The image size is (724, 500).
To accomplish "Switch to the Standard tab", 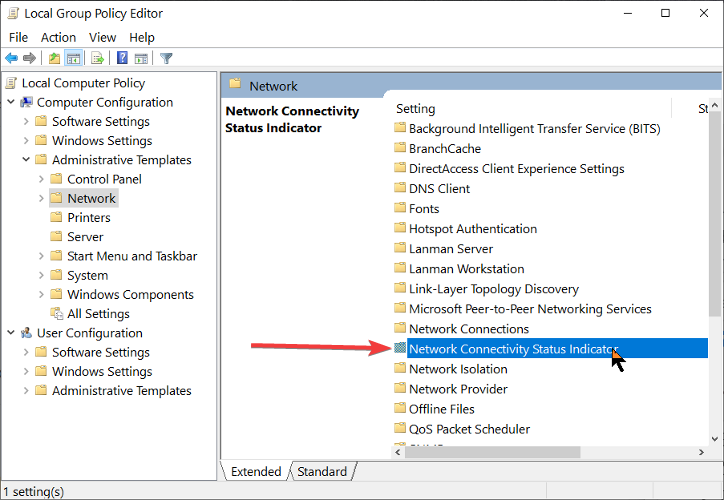I will pyautogui.click(x=322, y=471).
